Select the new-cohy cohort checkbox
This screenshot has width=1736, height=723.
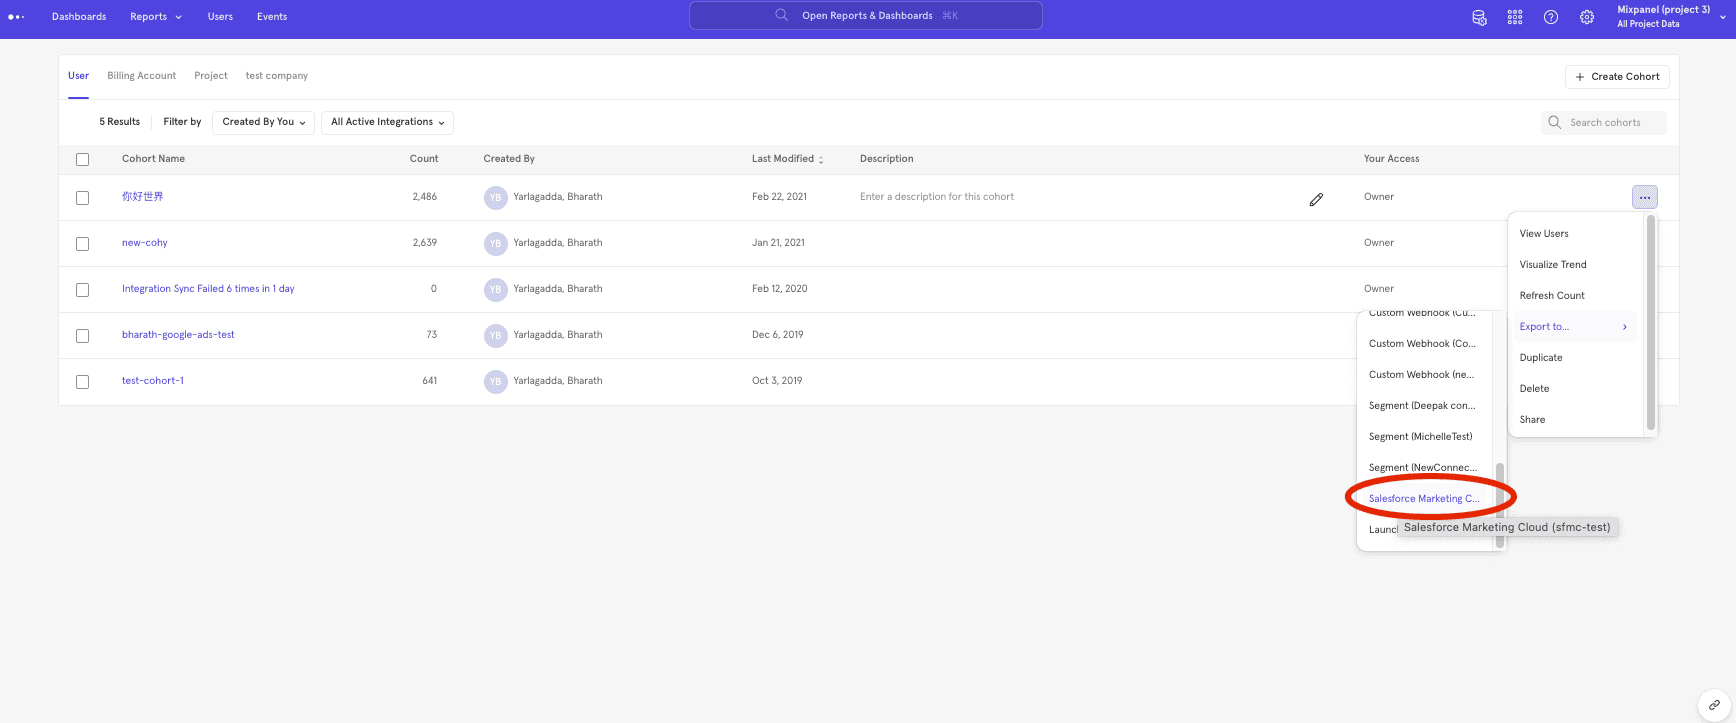(83, 244)
